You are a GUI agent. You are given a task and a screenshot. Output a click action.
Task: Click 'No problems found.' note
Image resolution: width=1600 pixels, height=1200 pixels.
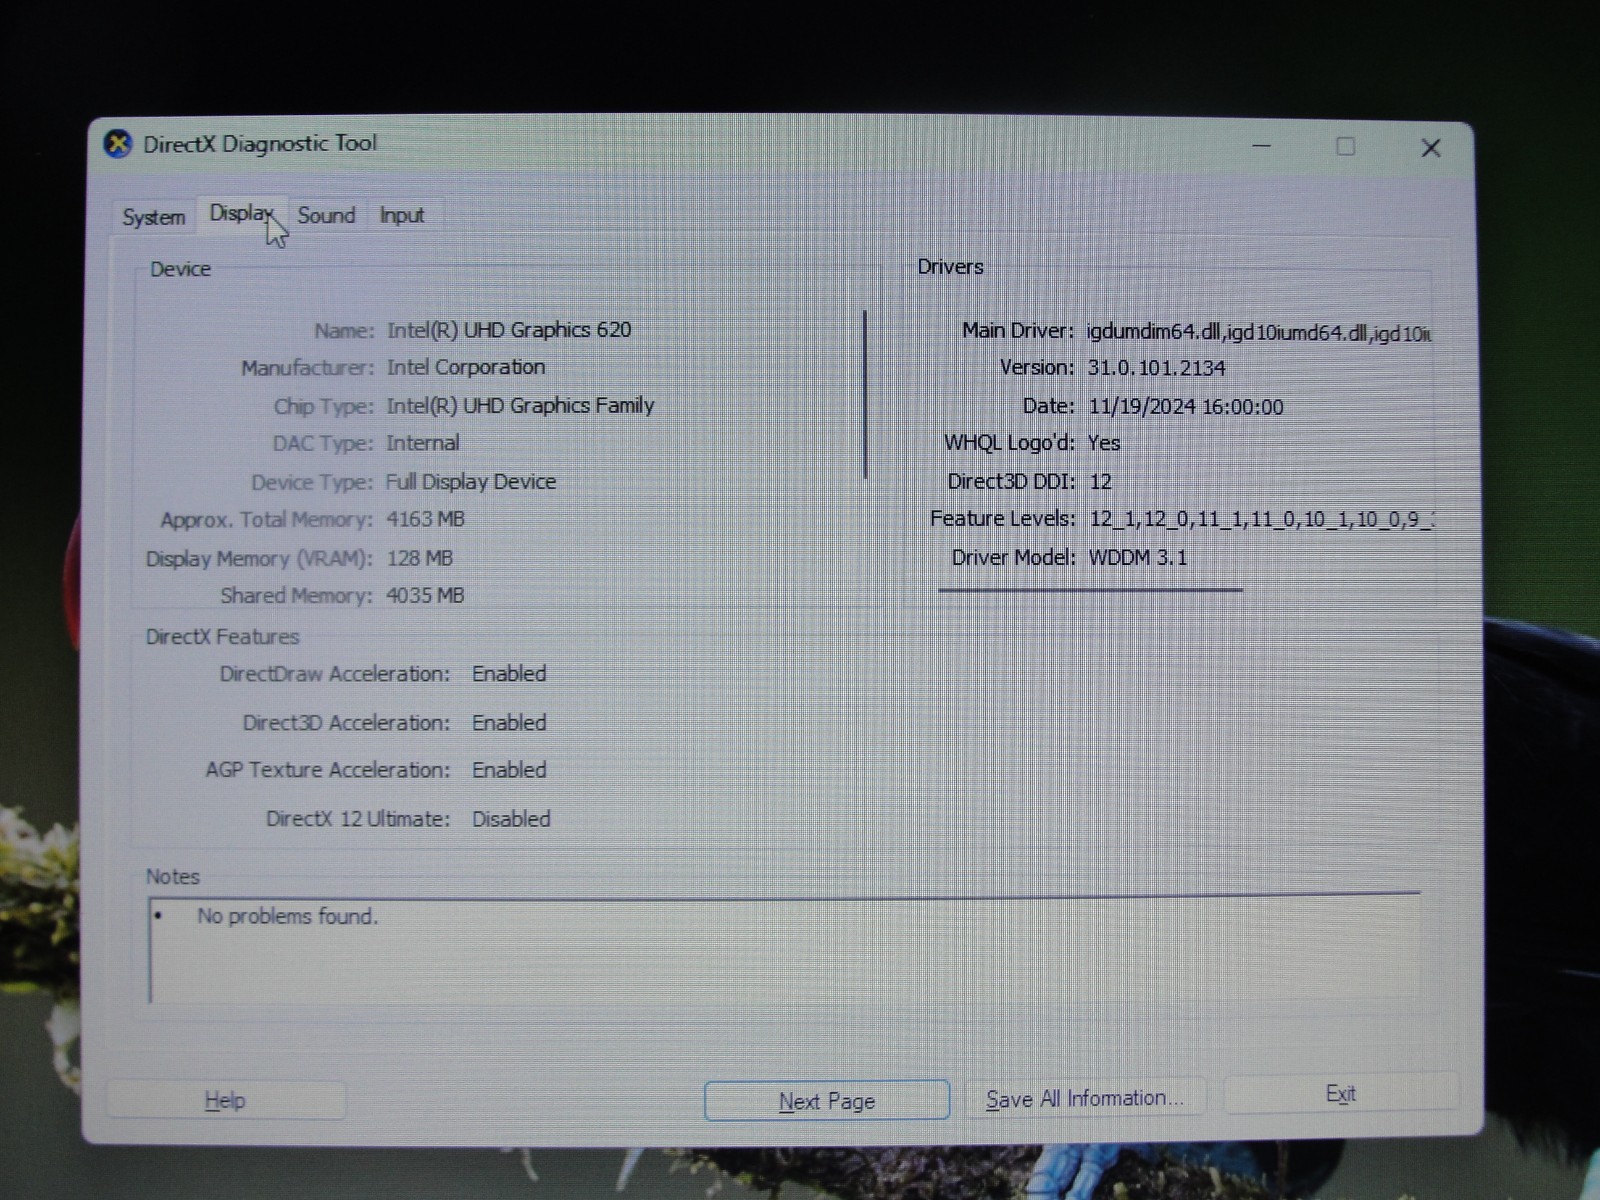coord(287,916)
